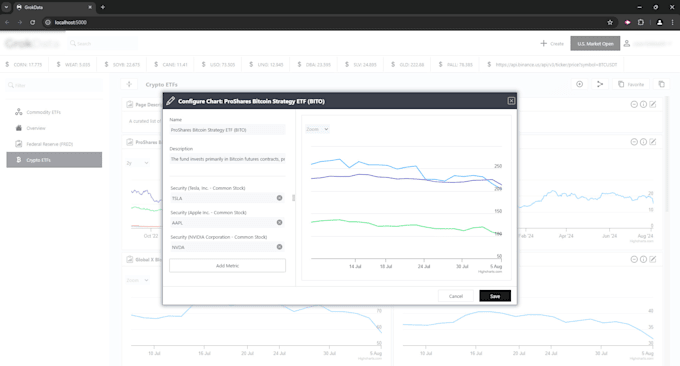Click the edit icon on ProShares chart card

pyautogui.click(x=653, y=142)
